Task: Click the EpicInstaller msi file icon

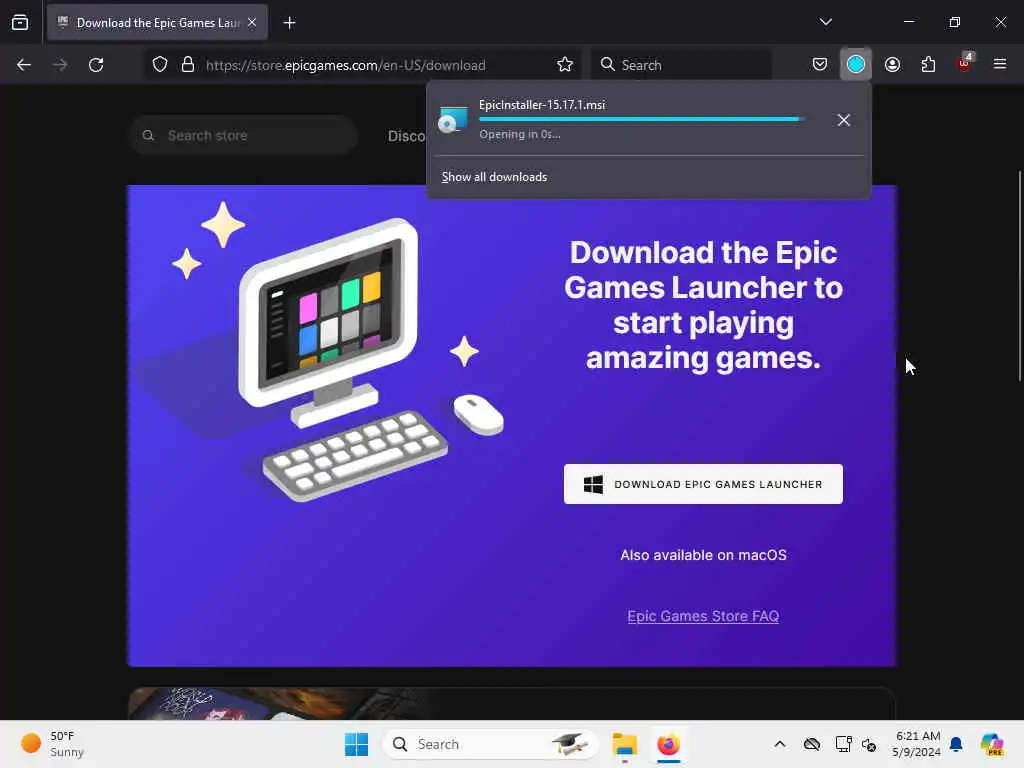Action: [x=453, y=120]
